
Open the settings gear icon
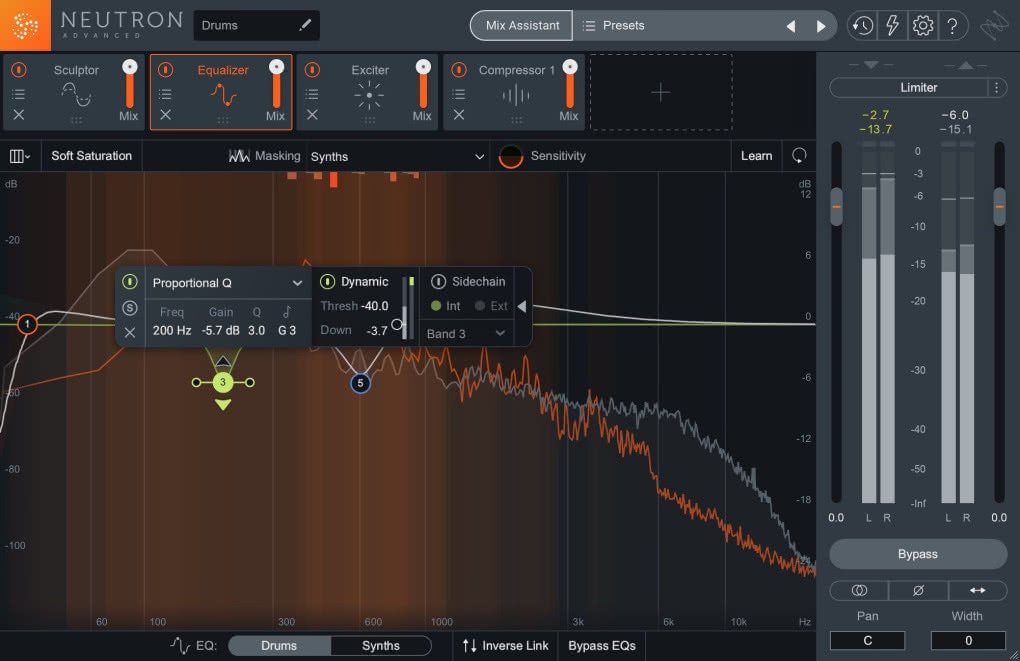(x=922, y=26)
